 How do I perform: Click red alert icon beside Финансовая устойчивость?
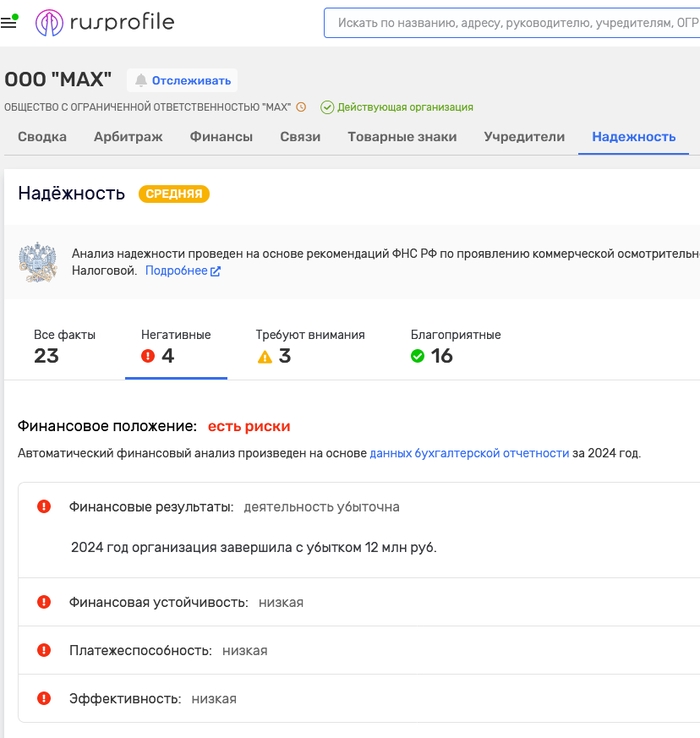[x=44, y=602]
